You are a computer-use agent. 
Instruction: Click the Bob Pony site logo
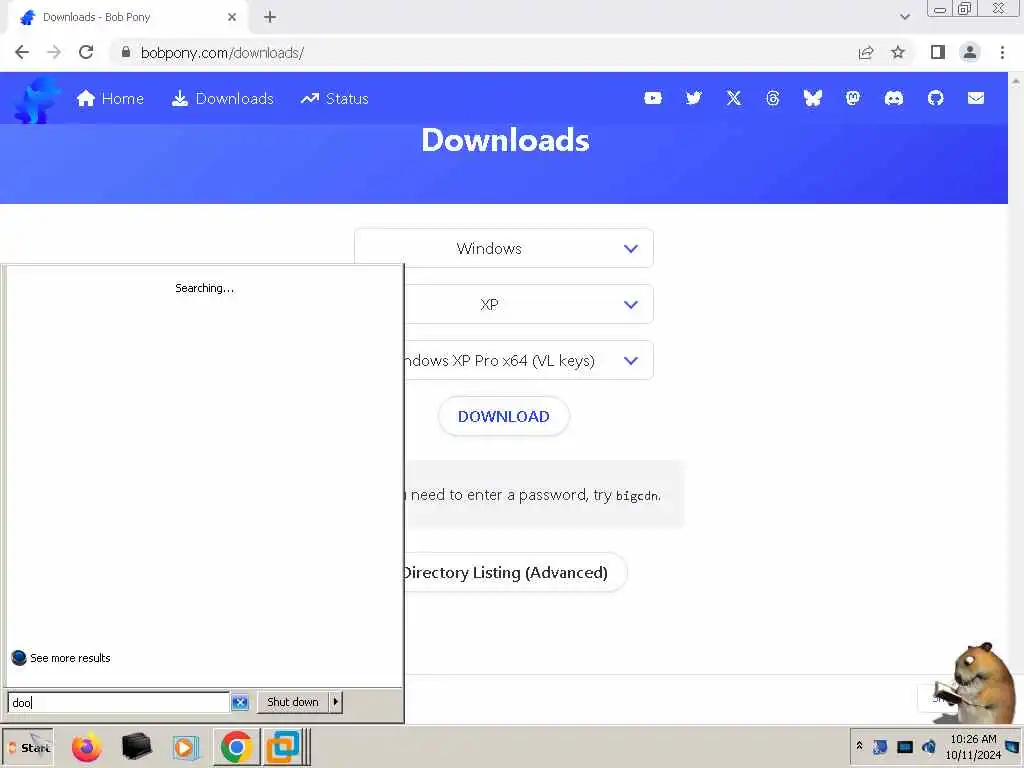point(37,99)
